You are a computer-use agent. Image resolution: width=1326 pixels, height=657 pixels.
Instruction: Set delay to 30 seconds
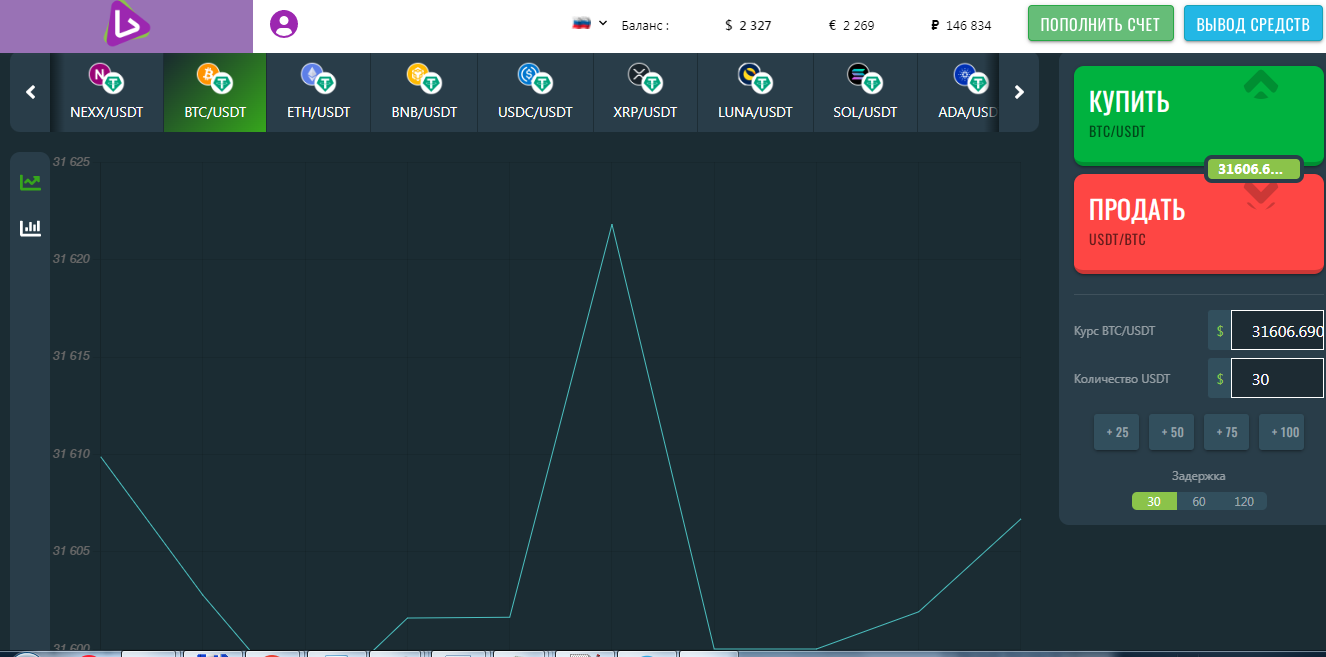1154,502
